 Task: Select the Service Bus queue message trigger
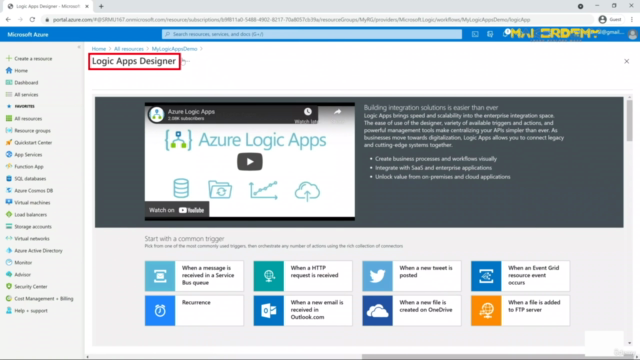(x=194, y=276)
